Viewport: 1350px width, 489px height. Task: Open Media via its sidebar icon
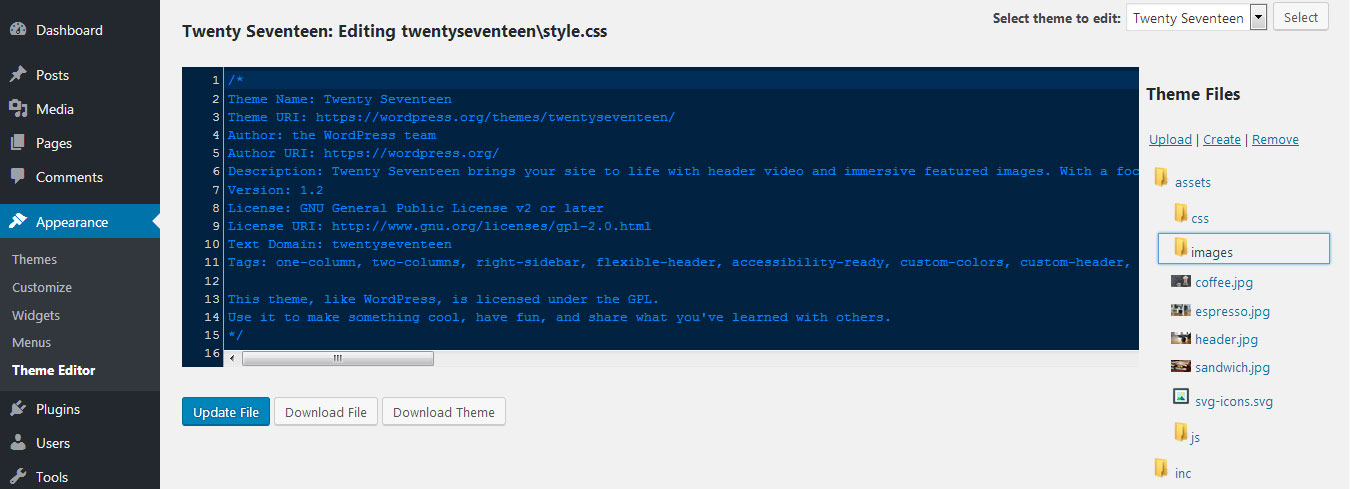[18, 109]
